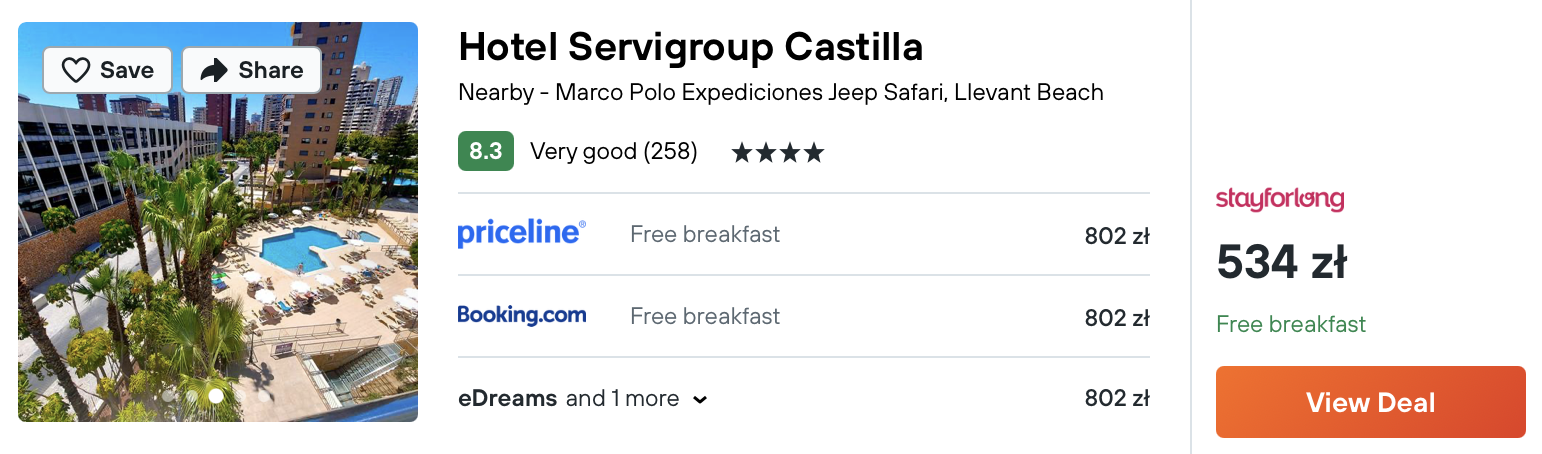Expand the eDreams and 1 more chevron
The height and width of the screenshot is (454, 1542).
(700, 400)
